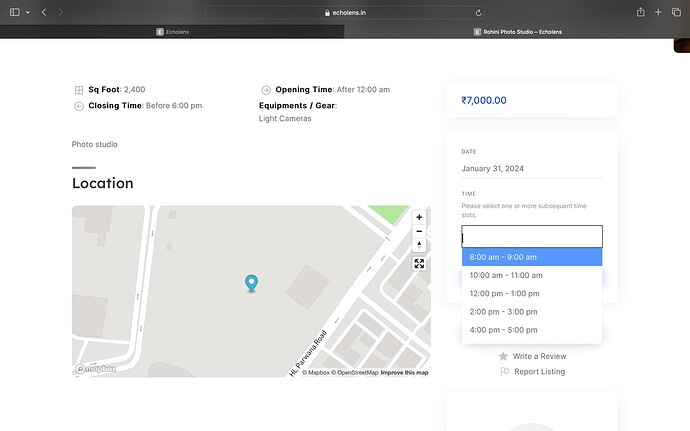Click the Location heading
The height and width of the screenshot is (431, 690).
click(x=103, y=183)
